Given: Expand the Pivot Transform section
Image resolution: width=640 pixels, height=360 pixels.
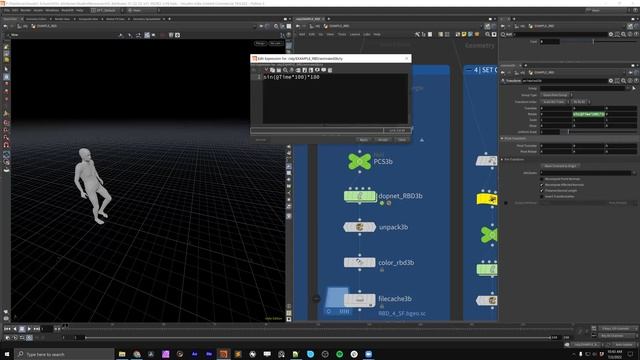Looking at the screenshot, I should [x=502, y=139].
